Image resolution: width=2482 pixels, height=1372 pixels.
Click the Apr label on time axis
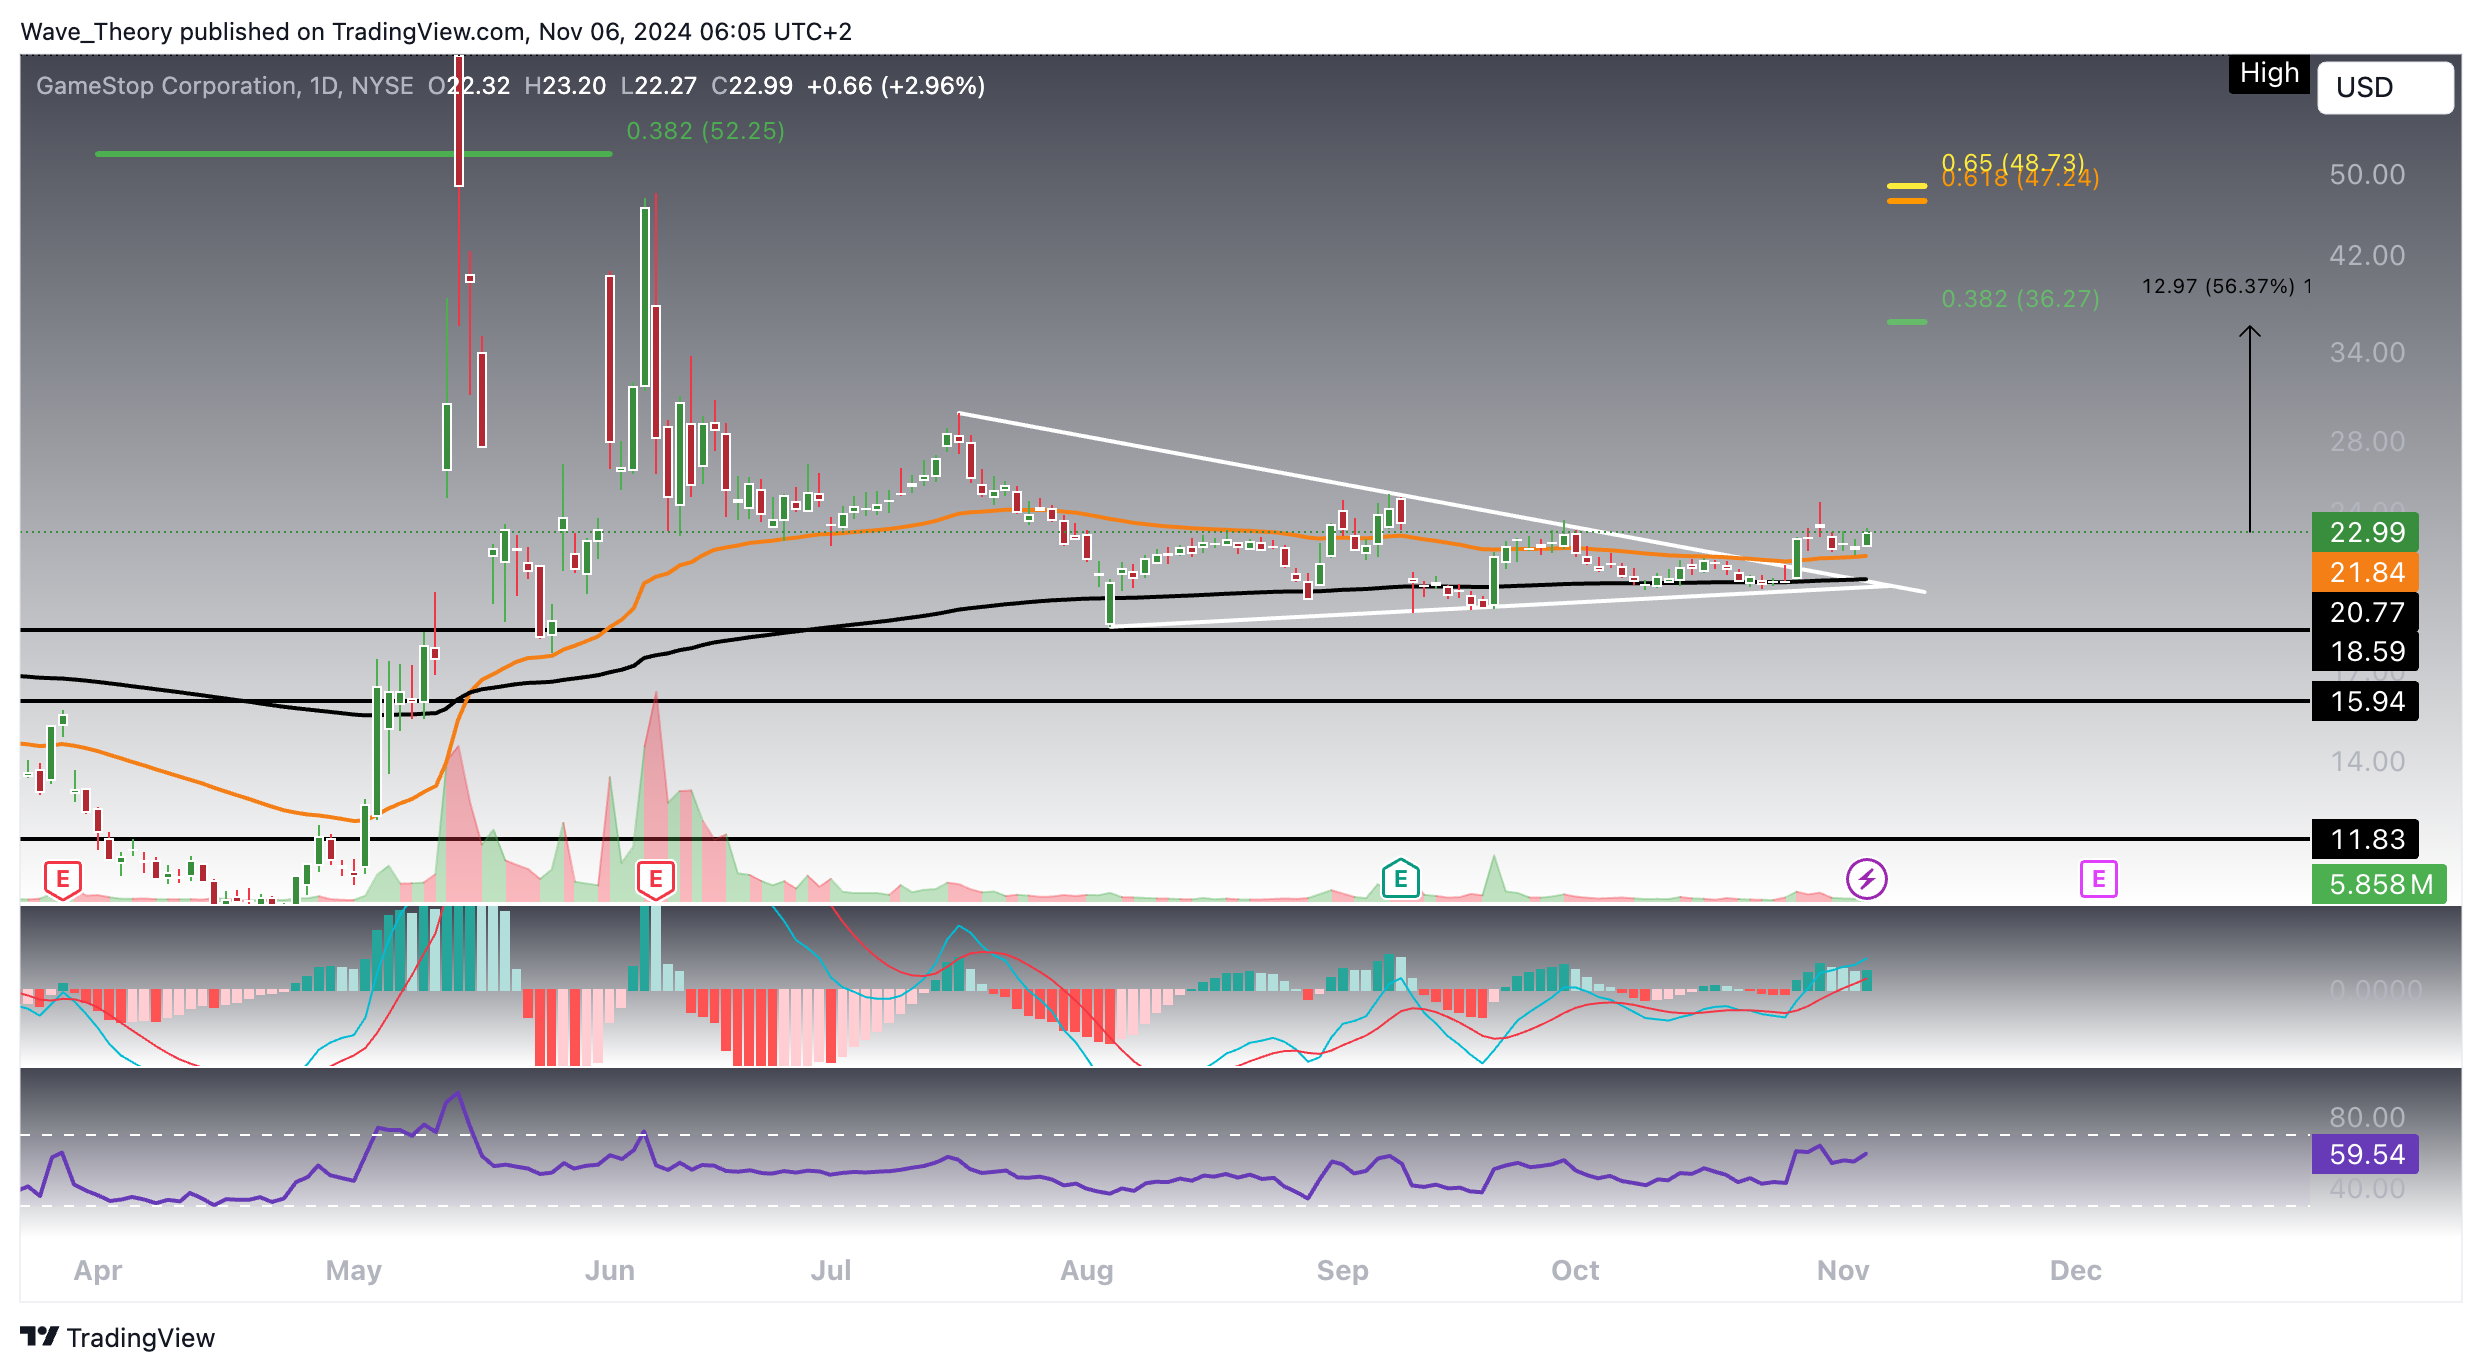pyautogui.click(x=98, y=1271)
